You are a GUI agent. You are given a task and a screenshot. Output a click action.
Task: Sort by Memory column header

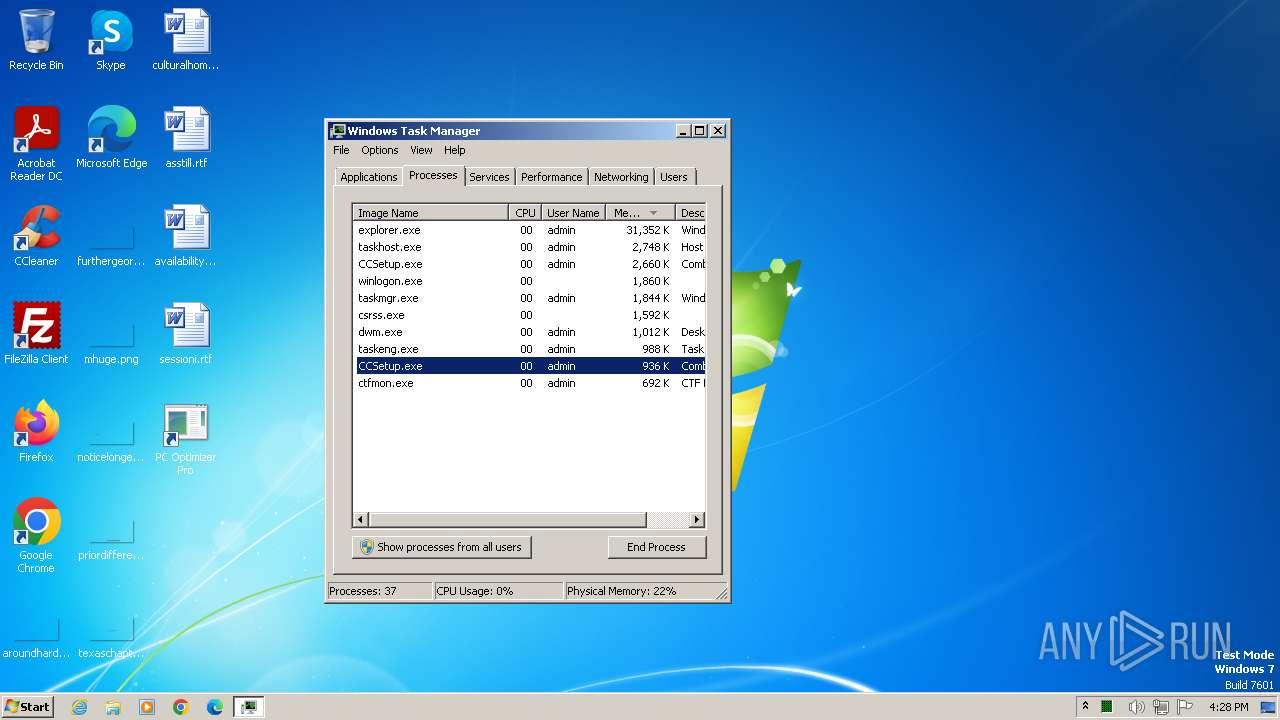click(x=640, y=213)
